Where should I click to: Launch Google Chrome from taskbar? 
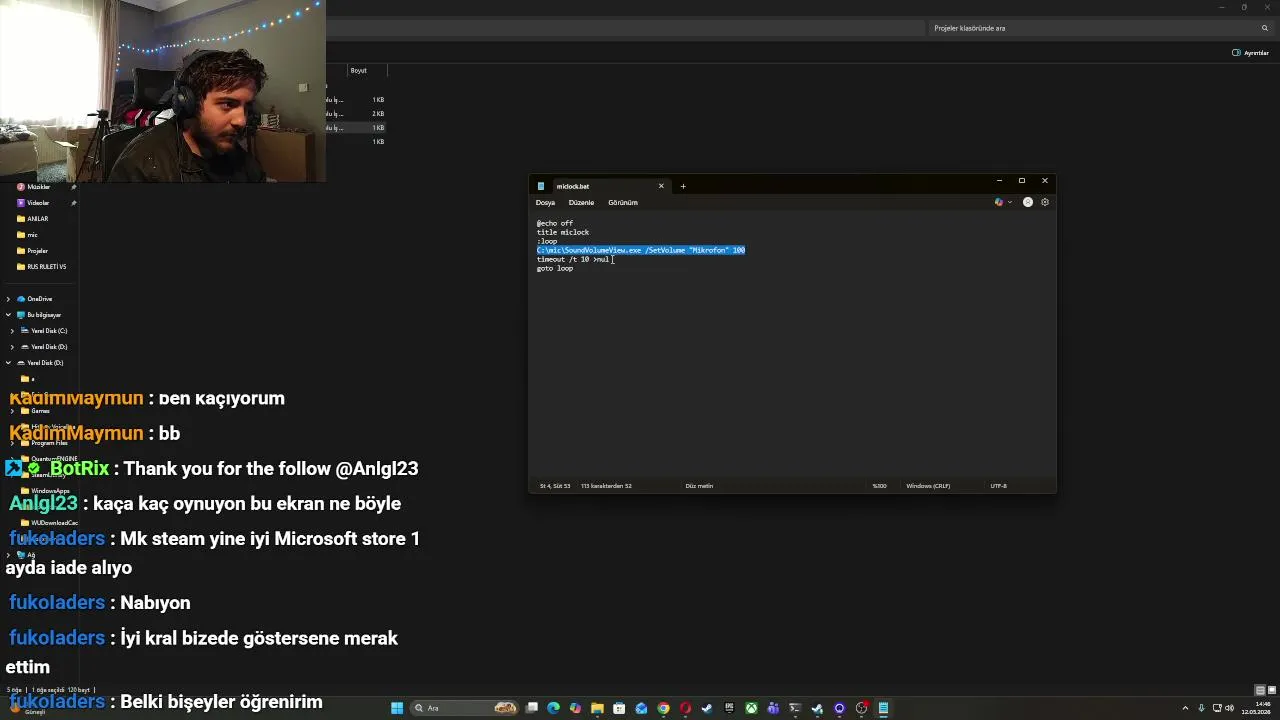click(x=663, y=708)
